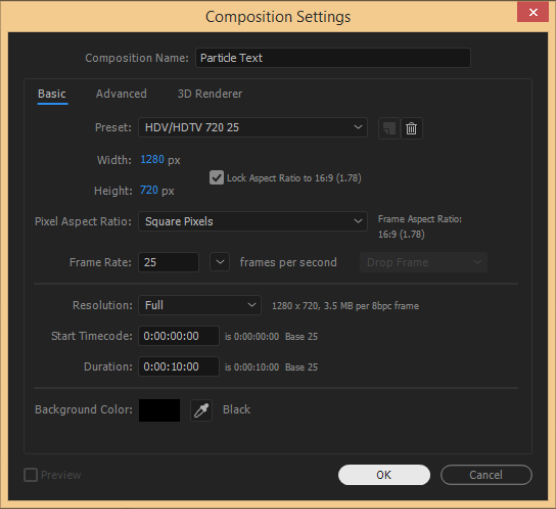Toggle Lock Aspect Ratio checkbox
This screenshot has width=556, height=509.
click(x=216, y=178)
